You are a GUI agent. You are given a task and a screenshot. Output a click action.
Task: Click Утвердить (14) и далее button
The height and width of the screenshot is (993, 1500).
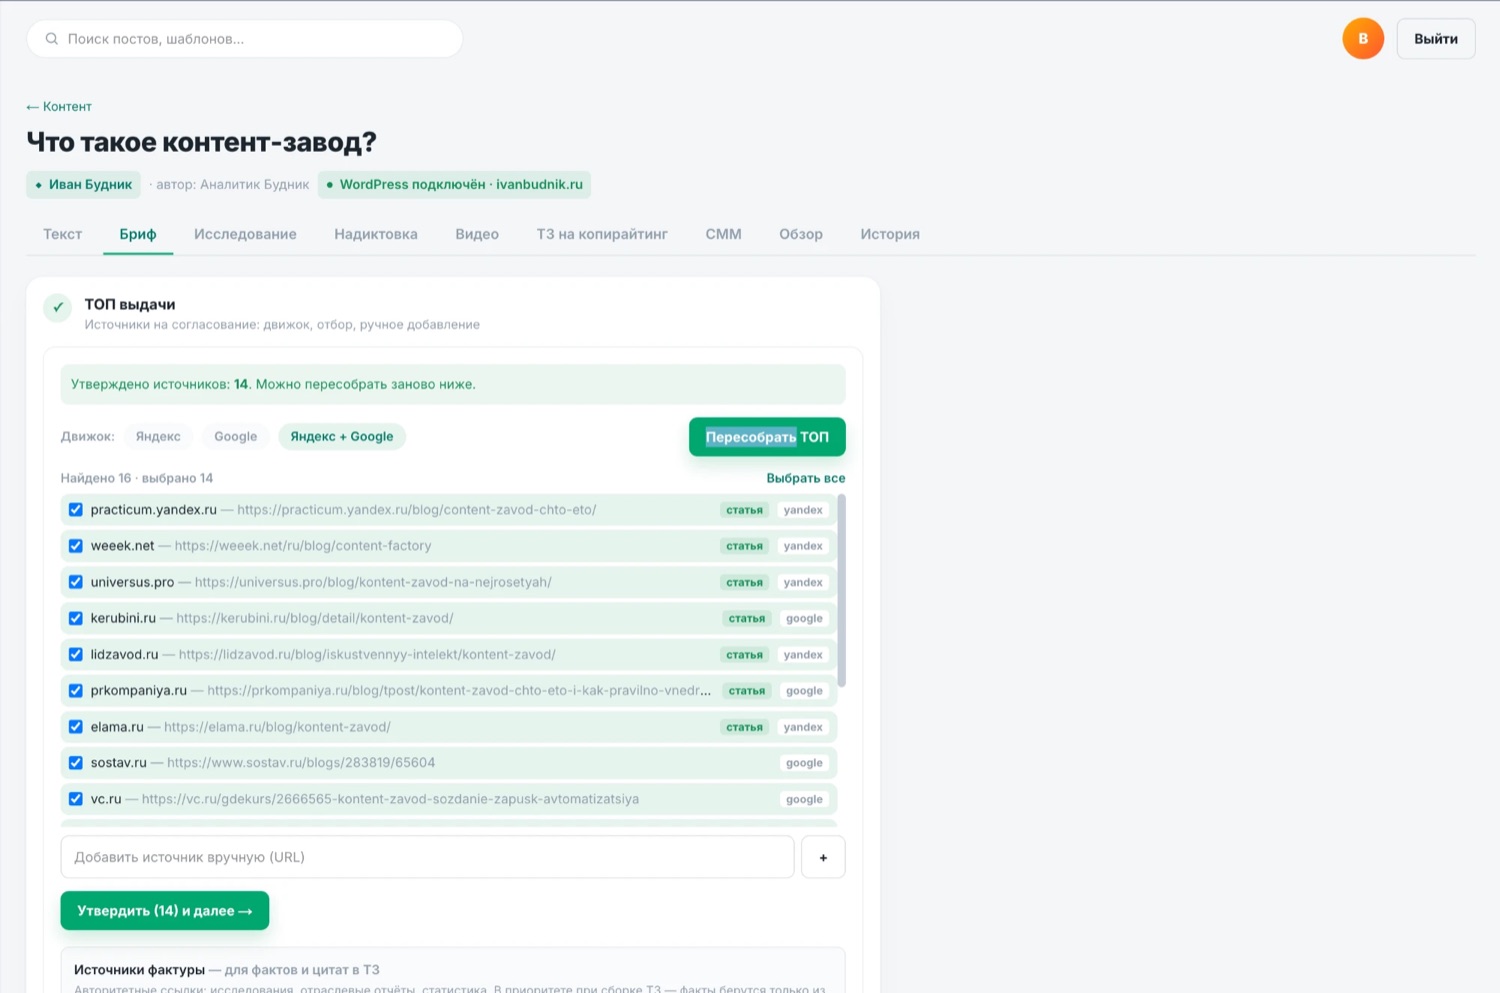(x=165, y=911)
